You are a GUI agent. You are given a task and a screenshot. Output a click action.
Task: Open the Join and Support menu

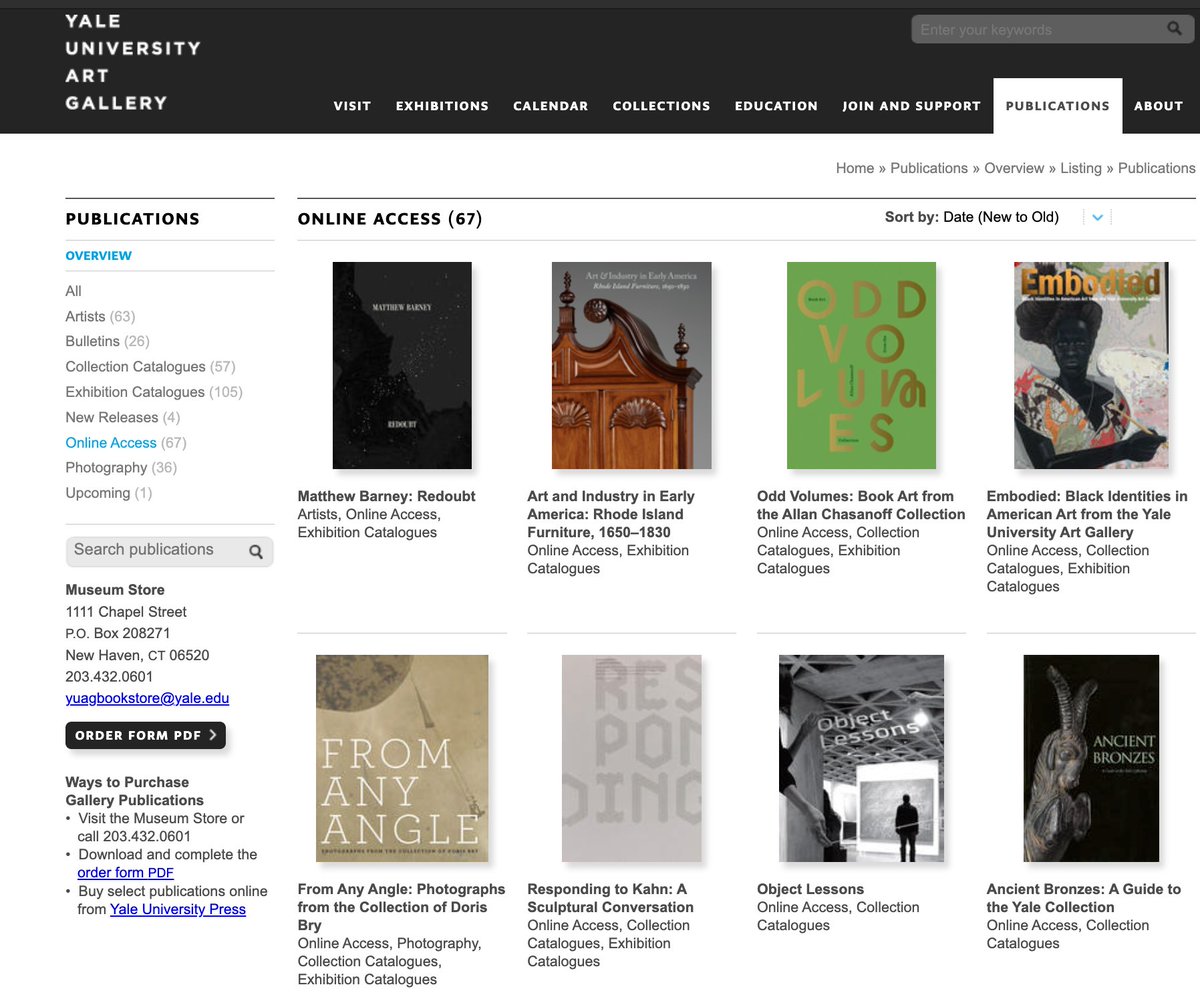coord(911,106)
